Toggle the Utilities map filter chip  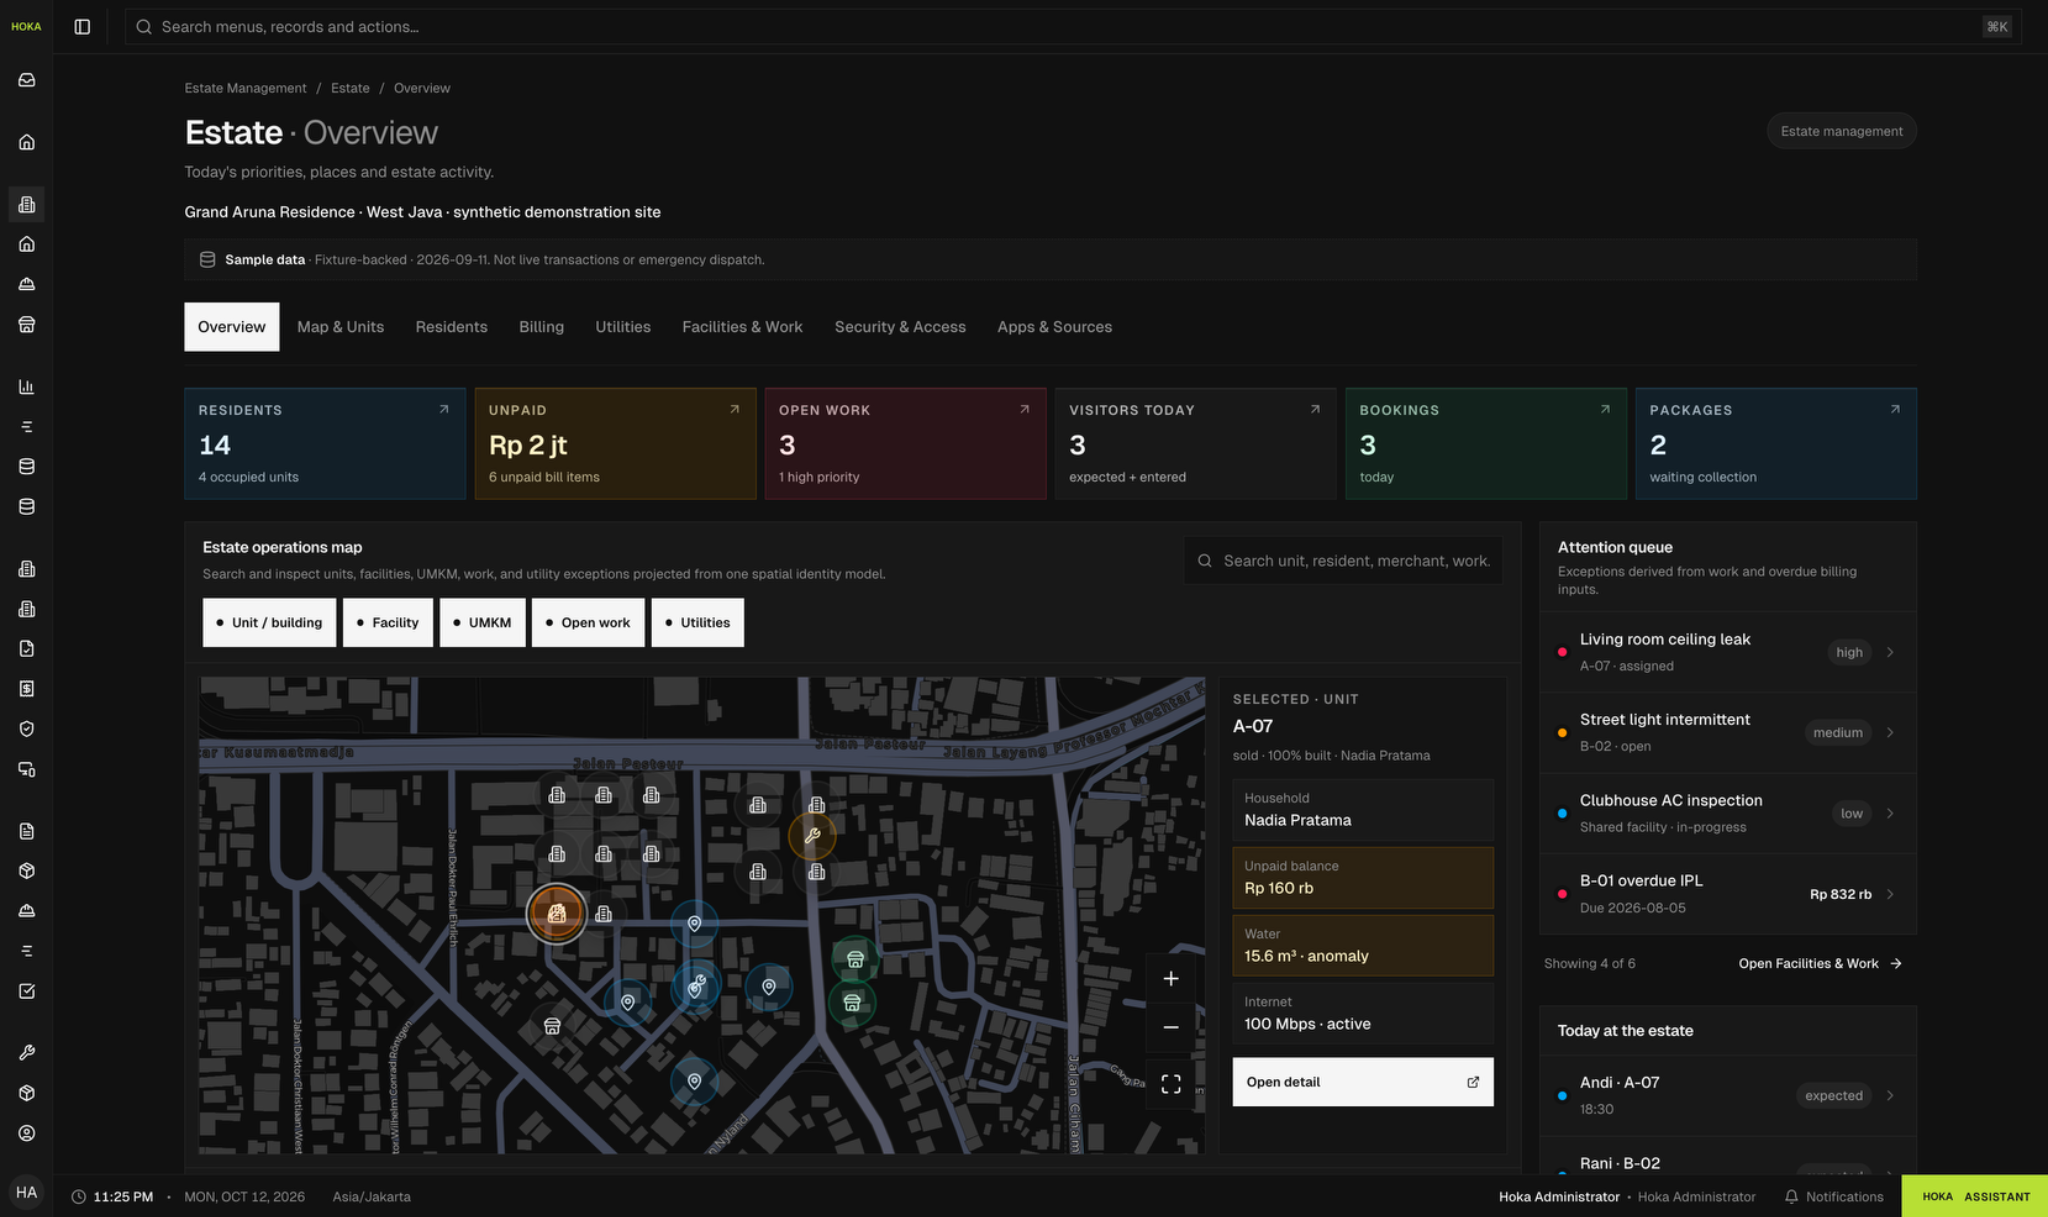point(697,623)
